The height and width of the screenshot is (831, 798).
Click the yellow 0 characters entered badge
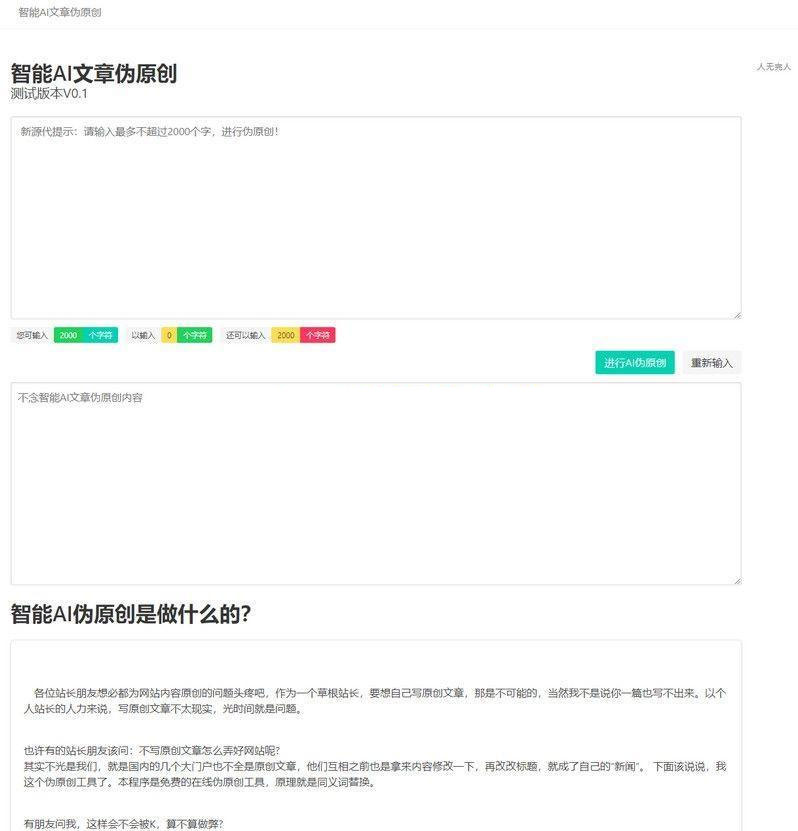[x=169, y=335]
